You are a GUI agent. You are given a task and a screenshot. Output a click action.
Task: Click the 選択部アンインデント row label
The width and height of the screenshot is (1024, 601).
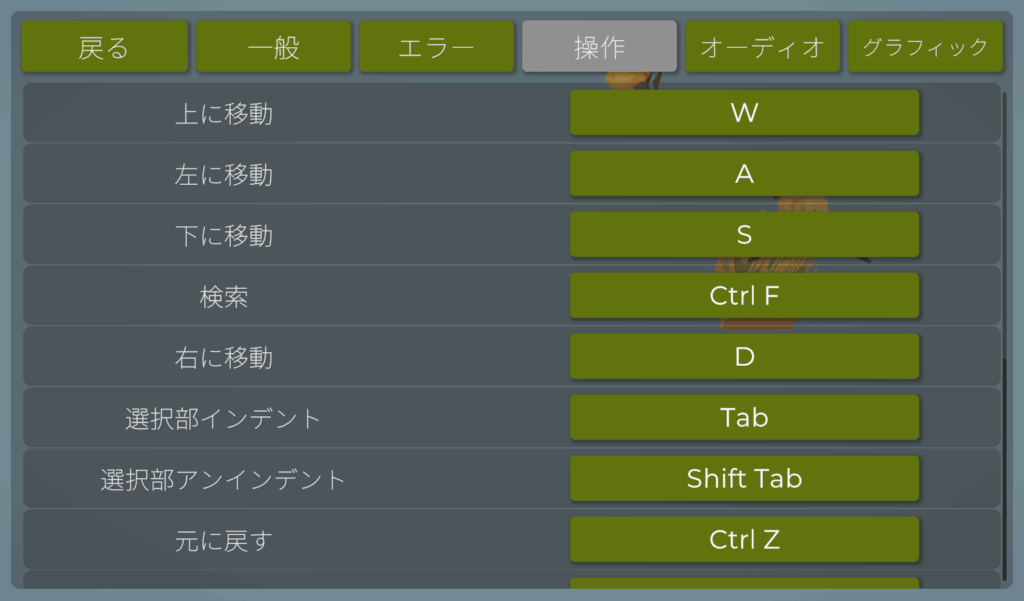223,480
